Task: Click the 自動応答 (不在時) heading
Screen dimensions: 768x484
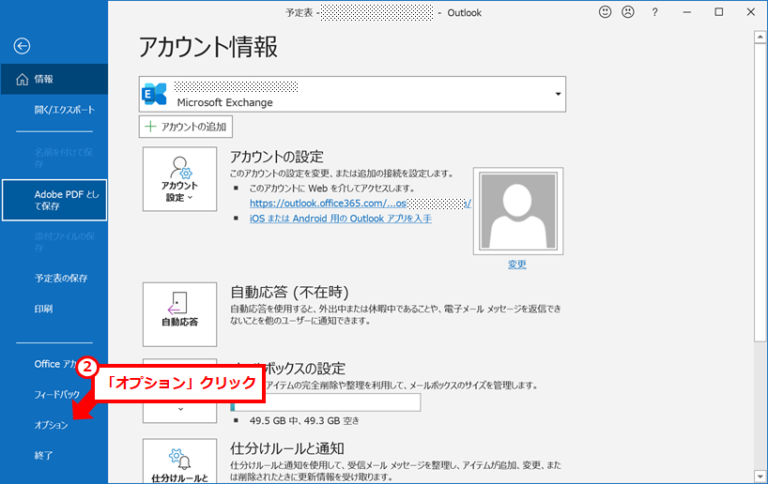Action: coord(289,292)
